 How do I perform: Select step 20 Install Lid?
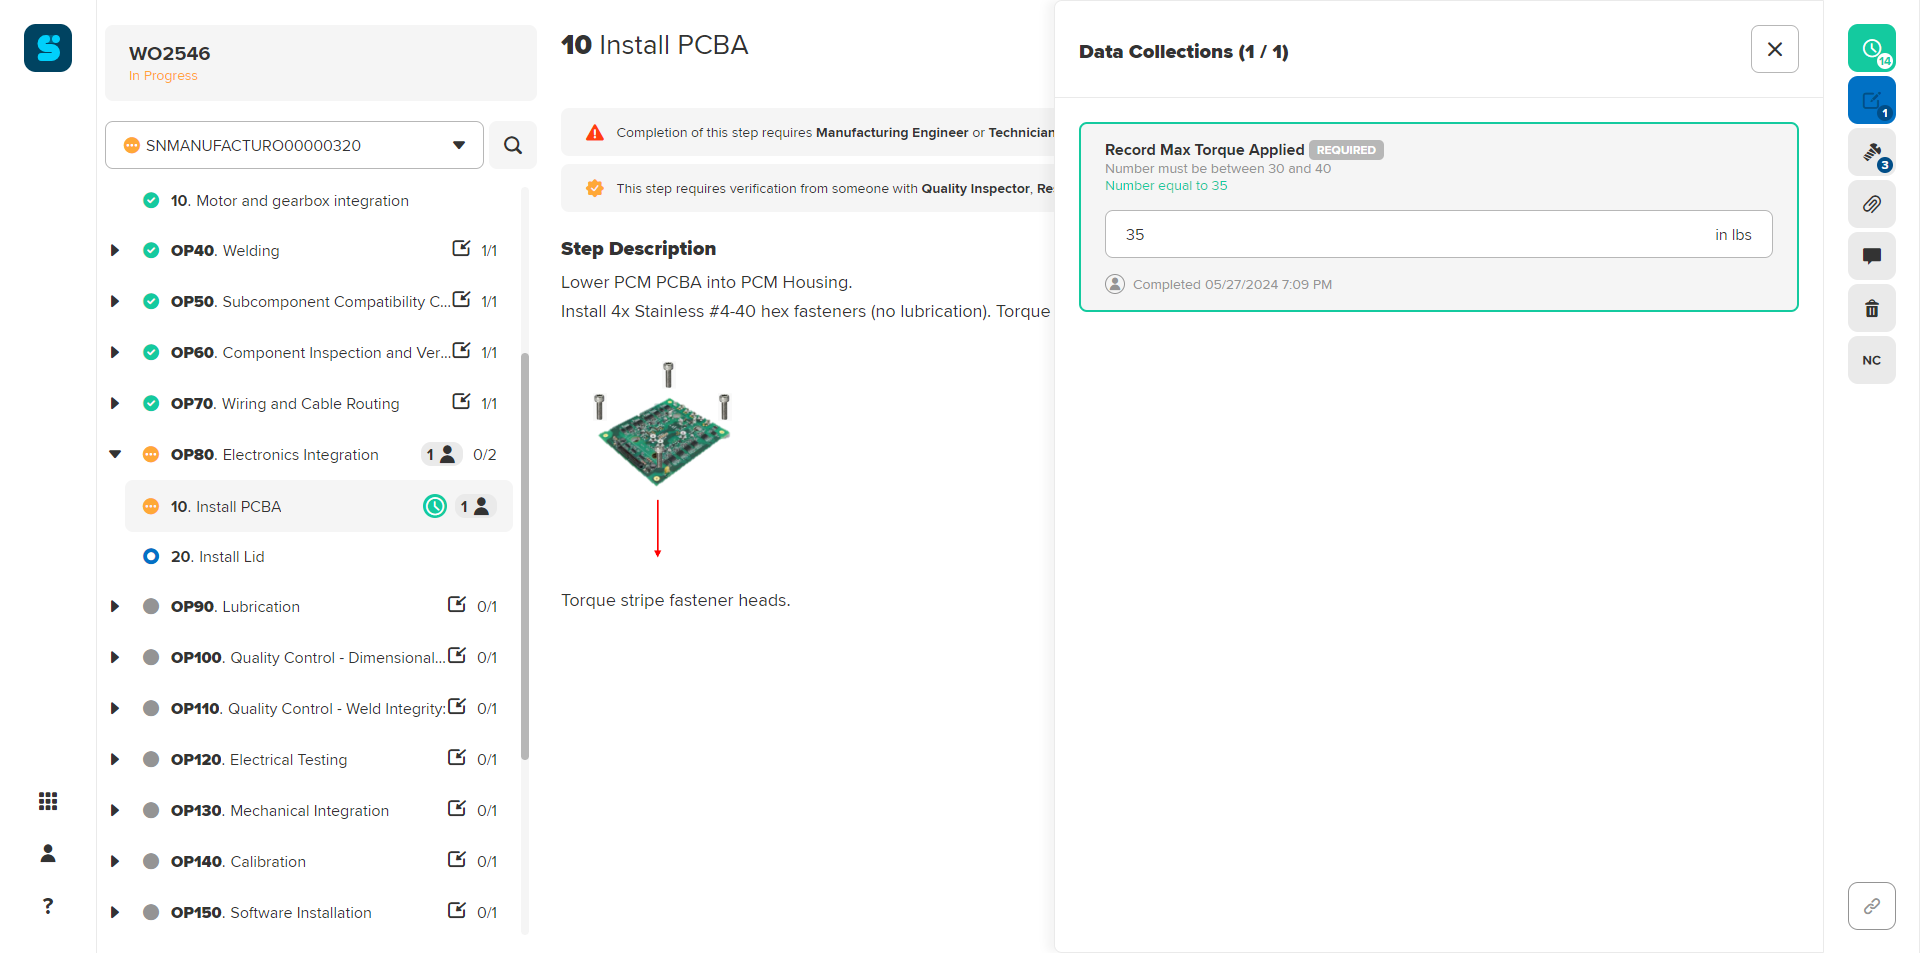point(231,556)
